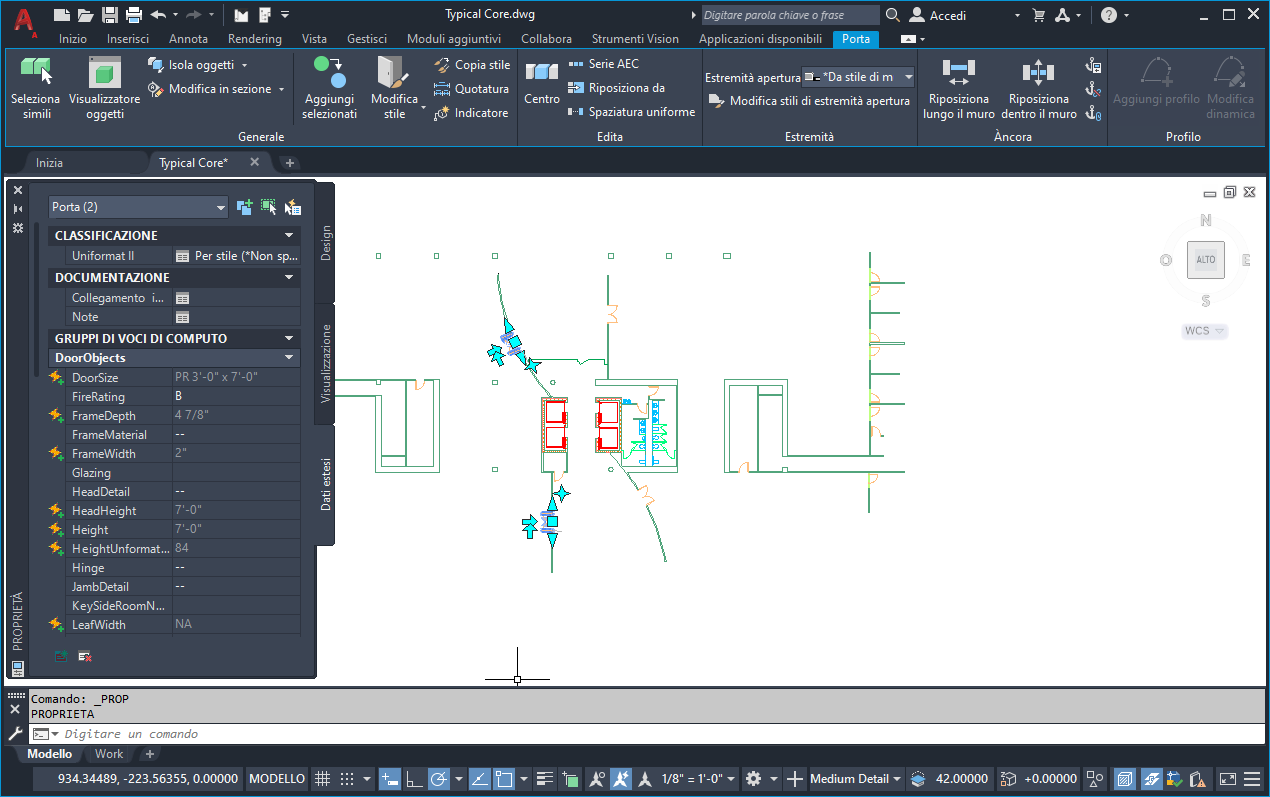
Task: Click the Accedi sign-in button
Action: (938, 15)
